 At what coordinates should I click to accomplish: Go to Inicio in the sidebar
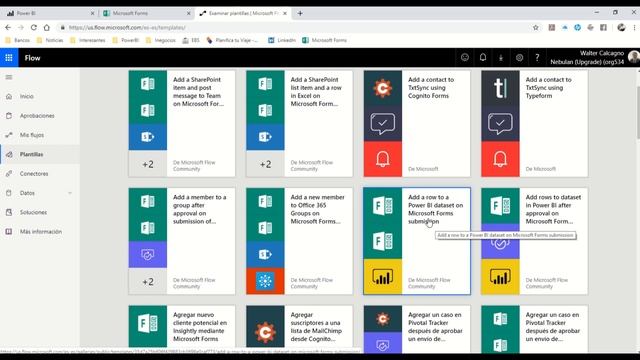coord(27,96)
